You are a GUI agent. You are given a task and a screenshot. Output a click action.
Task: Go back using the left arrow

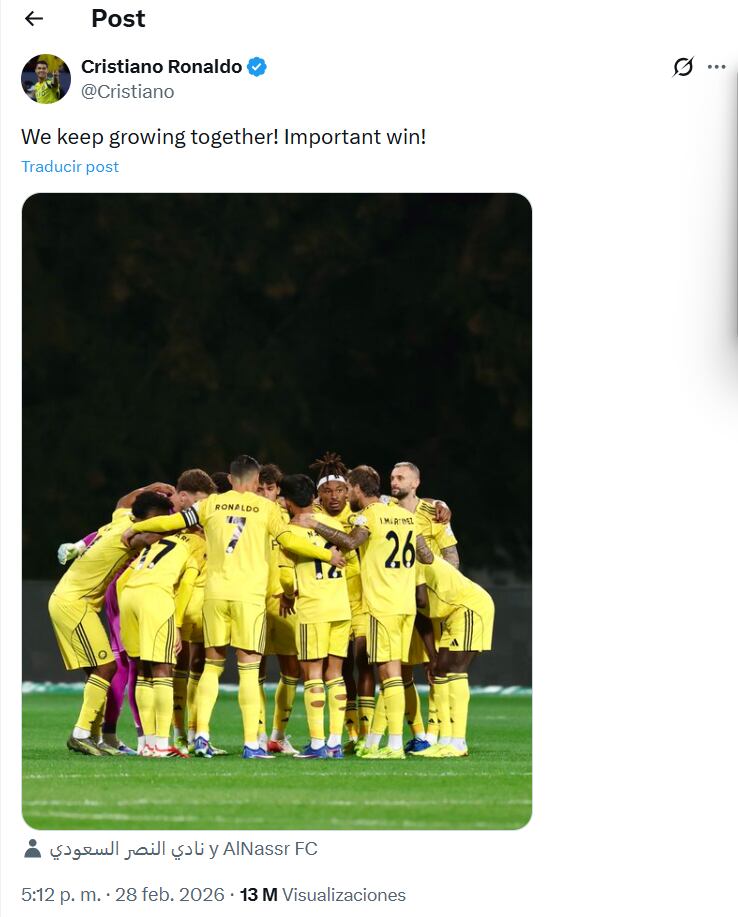34,19
